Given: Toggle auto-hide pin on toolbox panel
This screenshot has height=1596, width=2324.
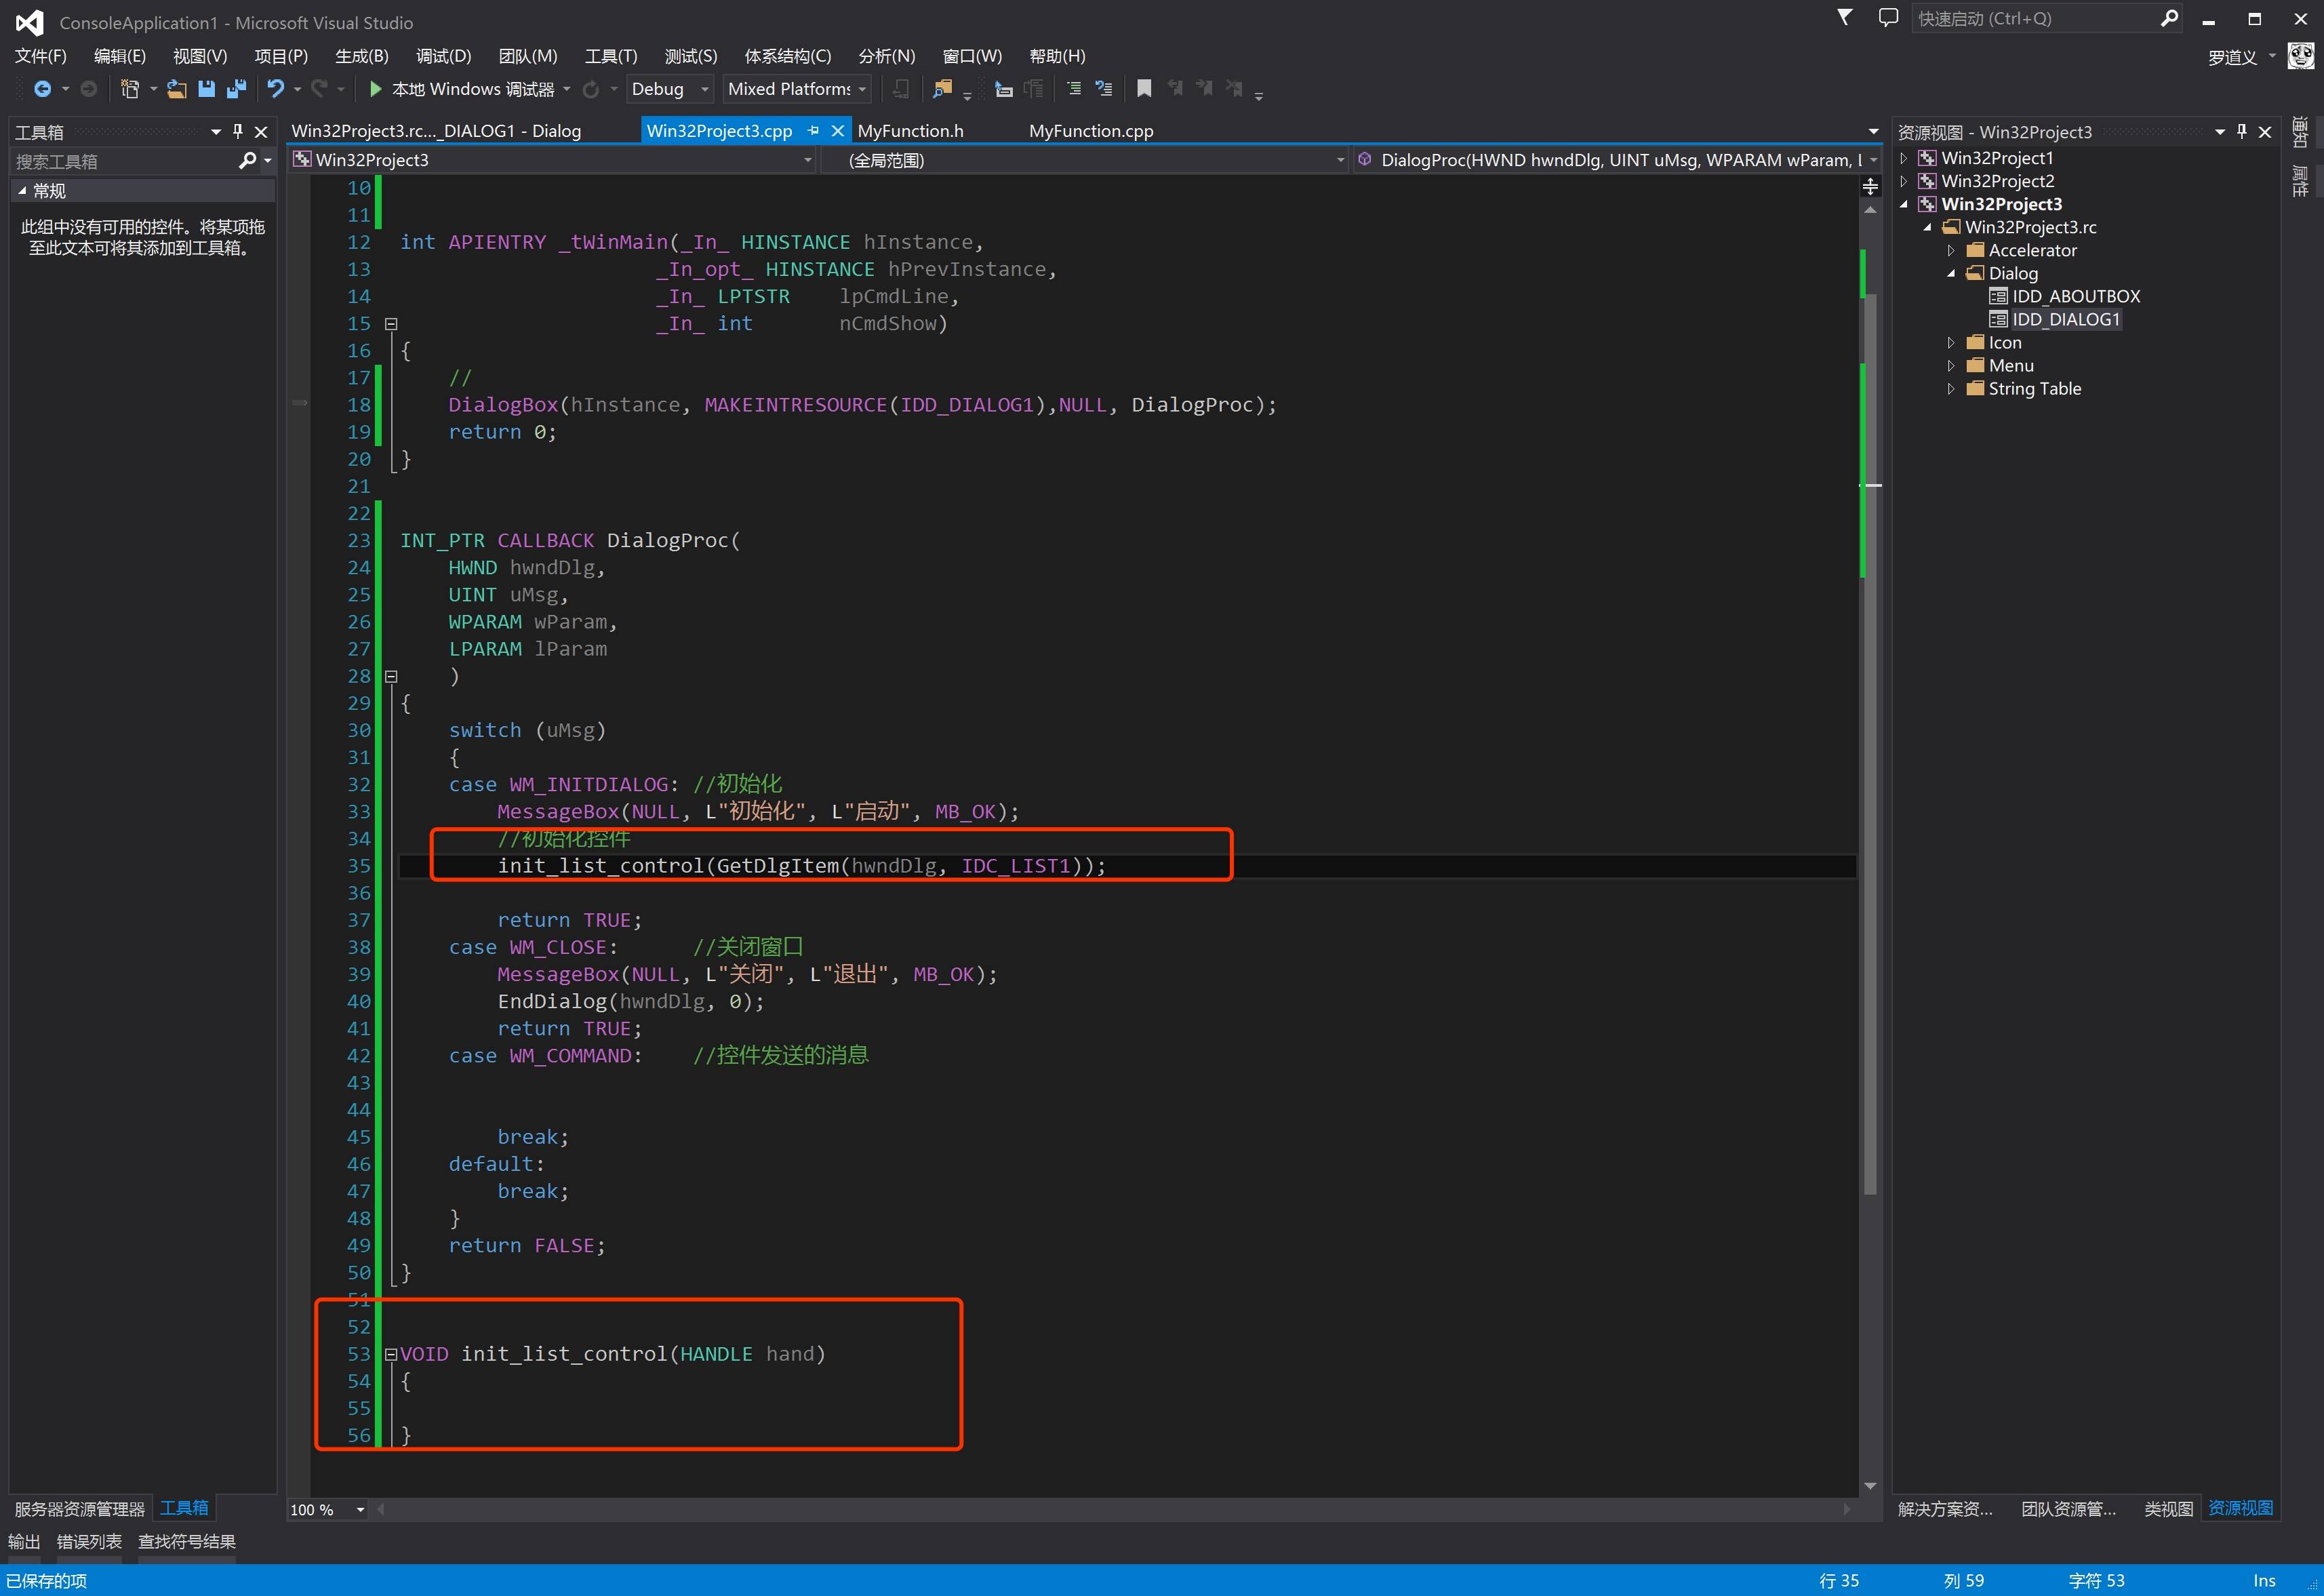Looking at the screenshot, I should 238,131.
